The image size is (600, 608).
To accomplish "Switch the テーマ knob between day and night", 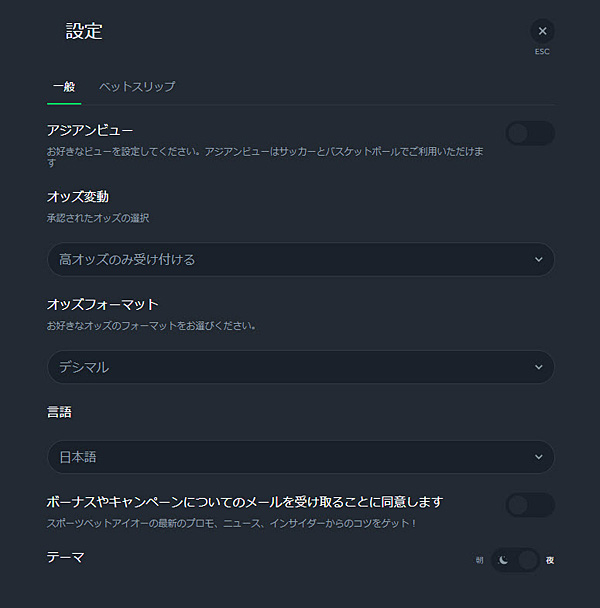I will [x=527, y=560].
